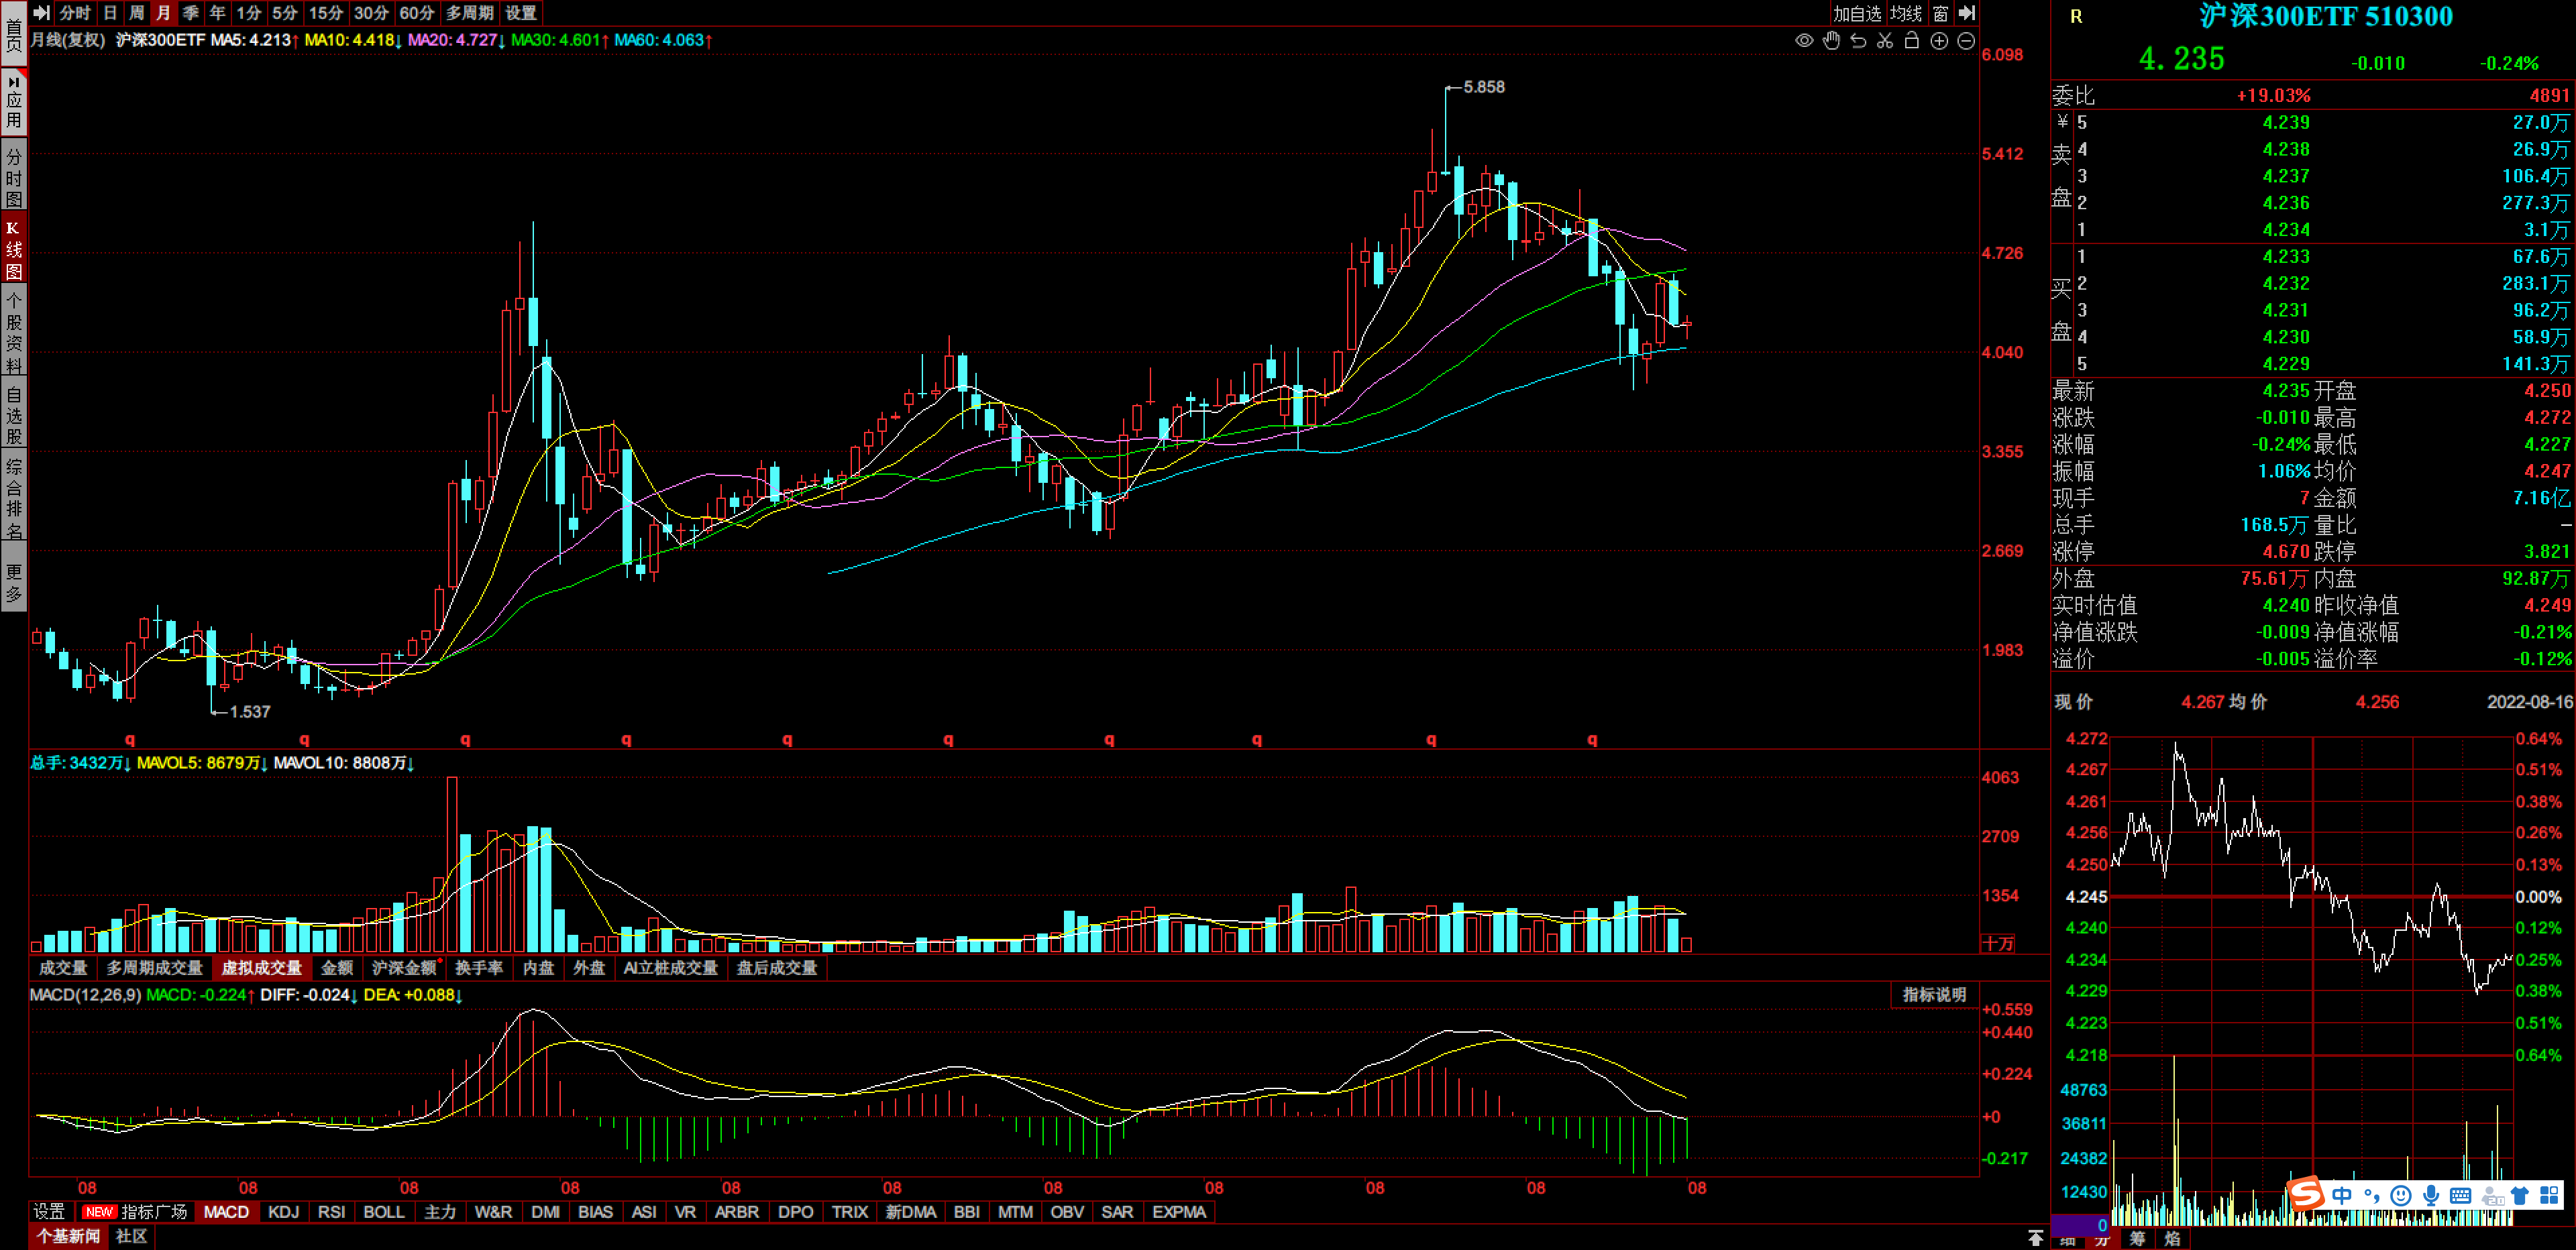Click the purple volume value box
This screenshot has height=1250, width=2576.
(x=2080, y=1225)
